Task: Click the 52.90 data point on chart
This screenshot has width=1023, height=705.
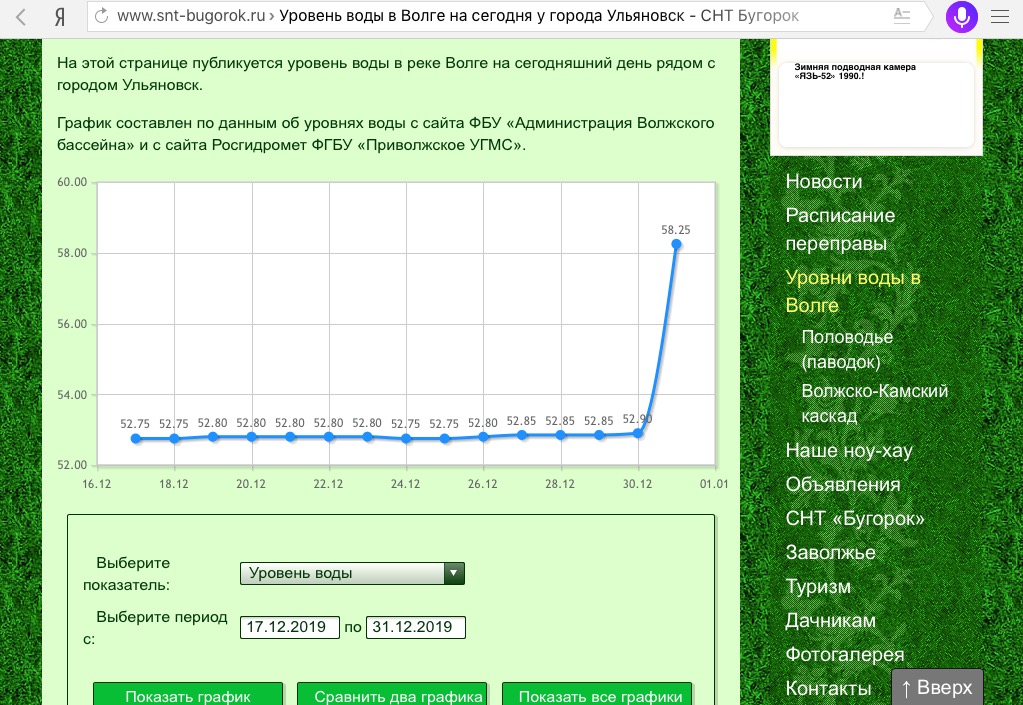Action: [x=638, y=433]
